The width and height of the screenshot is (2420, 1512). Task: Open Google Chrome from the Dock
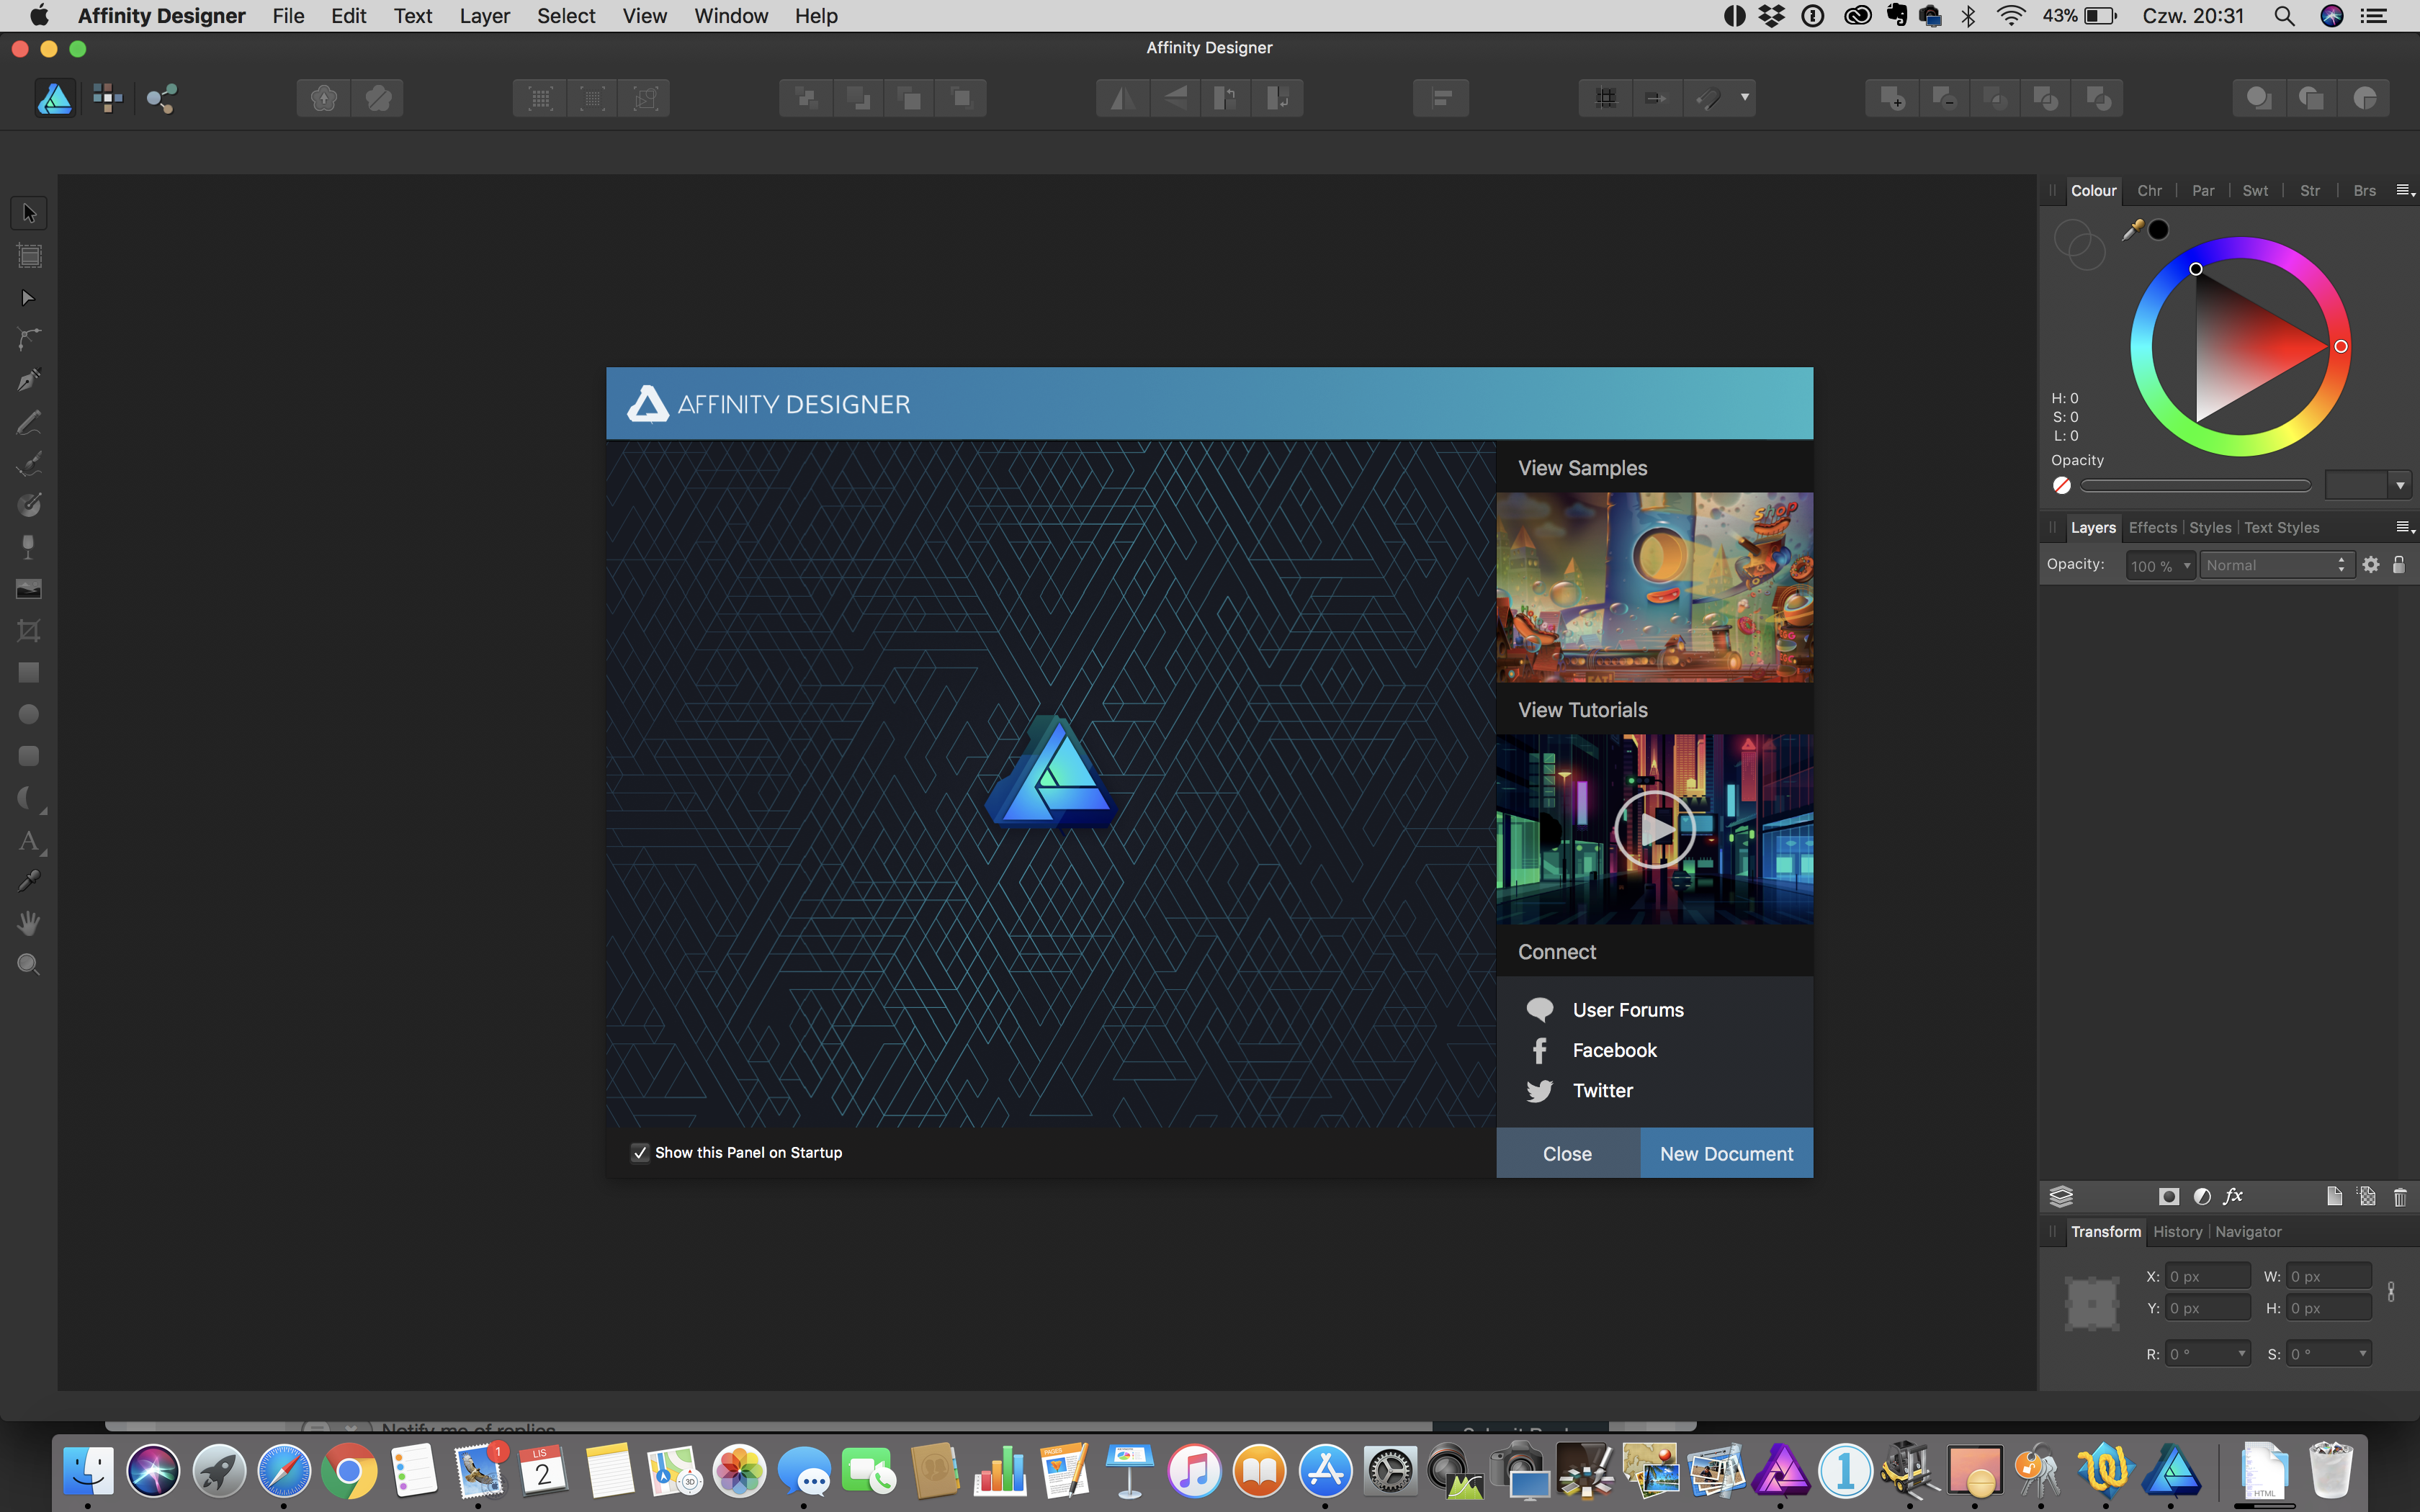tap(348, 1472)
